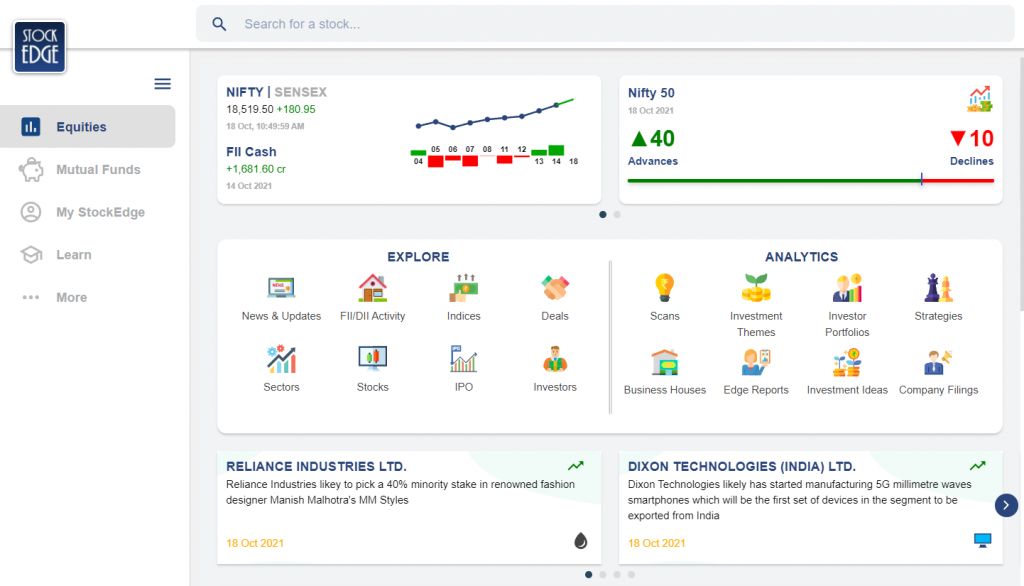The width and height of the screenshot is (1024, 586).
Task: Open the Indices icon
Action: tap(464, 287)
